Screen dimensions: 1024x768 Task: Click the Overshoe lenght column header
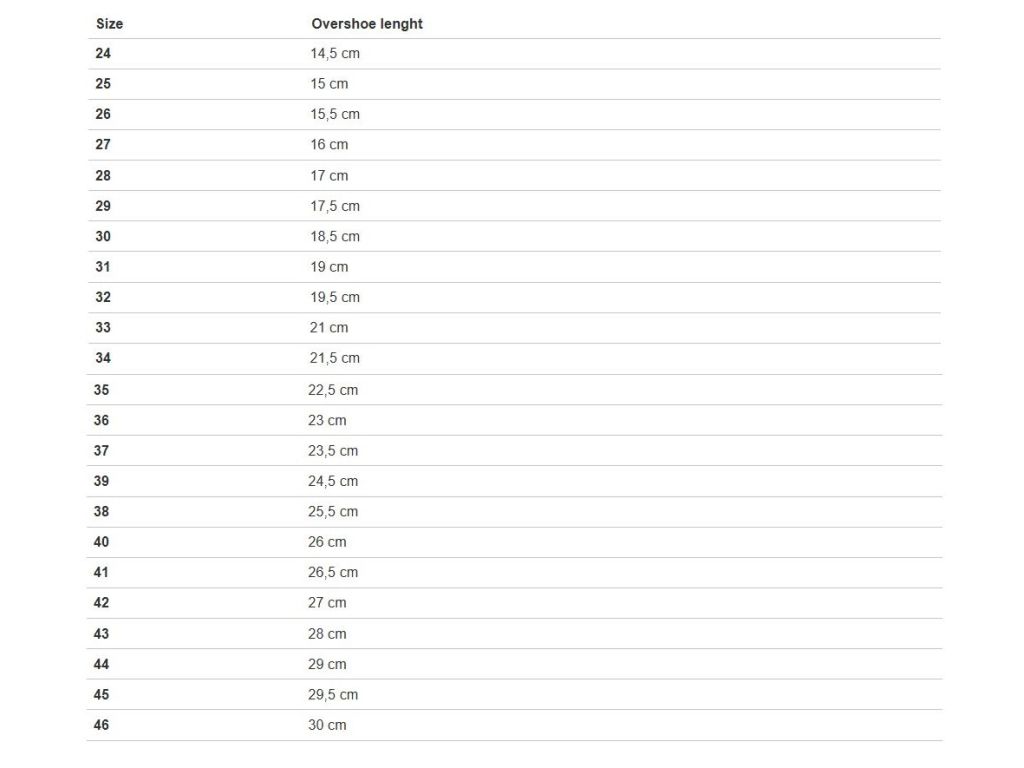(366, 24)
